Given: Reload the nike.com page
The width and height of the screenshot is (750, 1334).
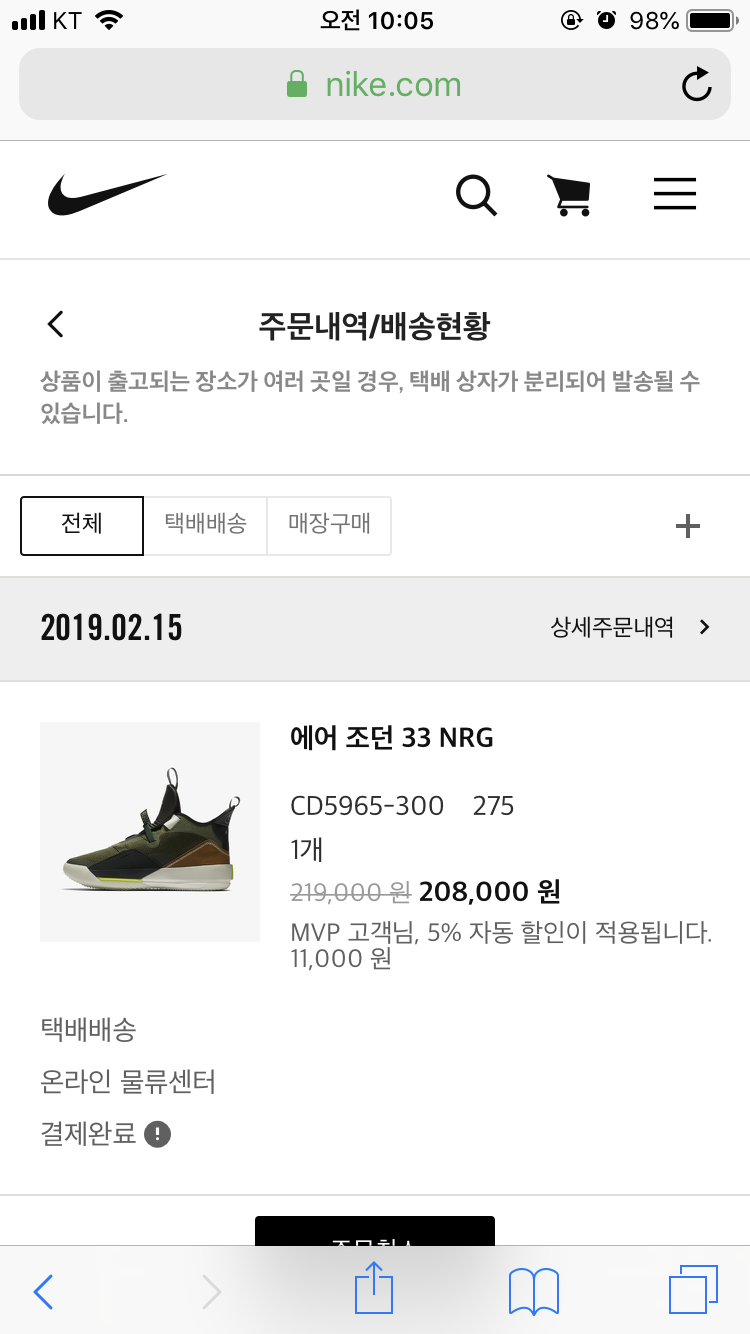Looking at the screenshot, I should tap(696, 85).
